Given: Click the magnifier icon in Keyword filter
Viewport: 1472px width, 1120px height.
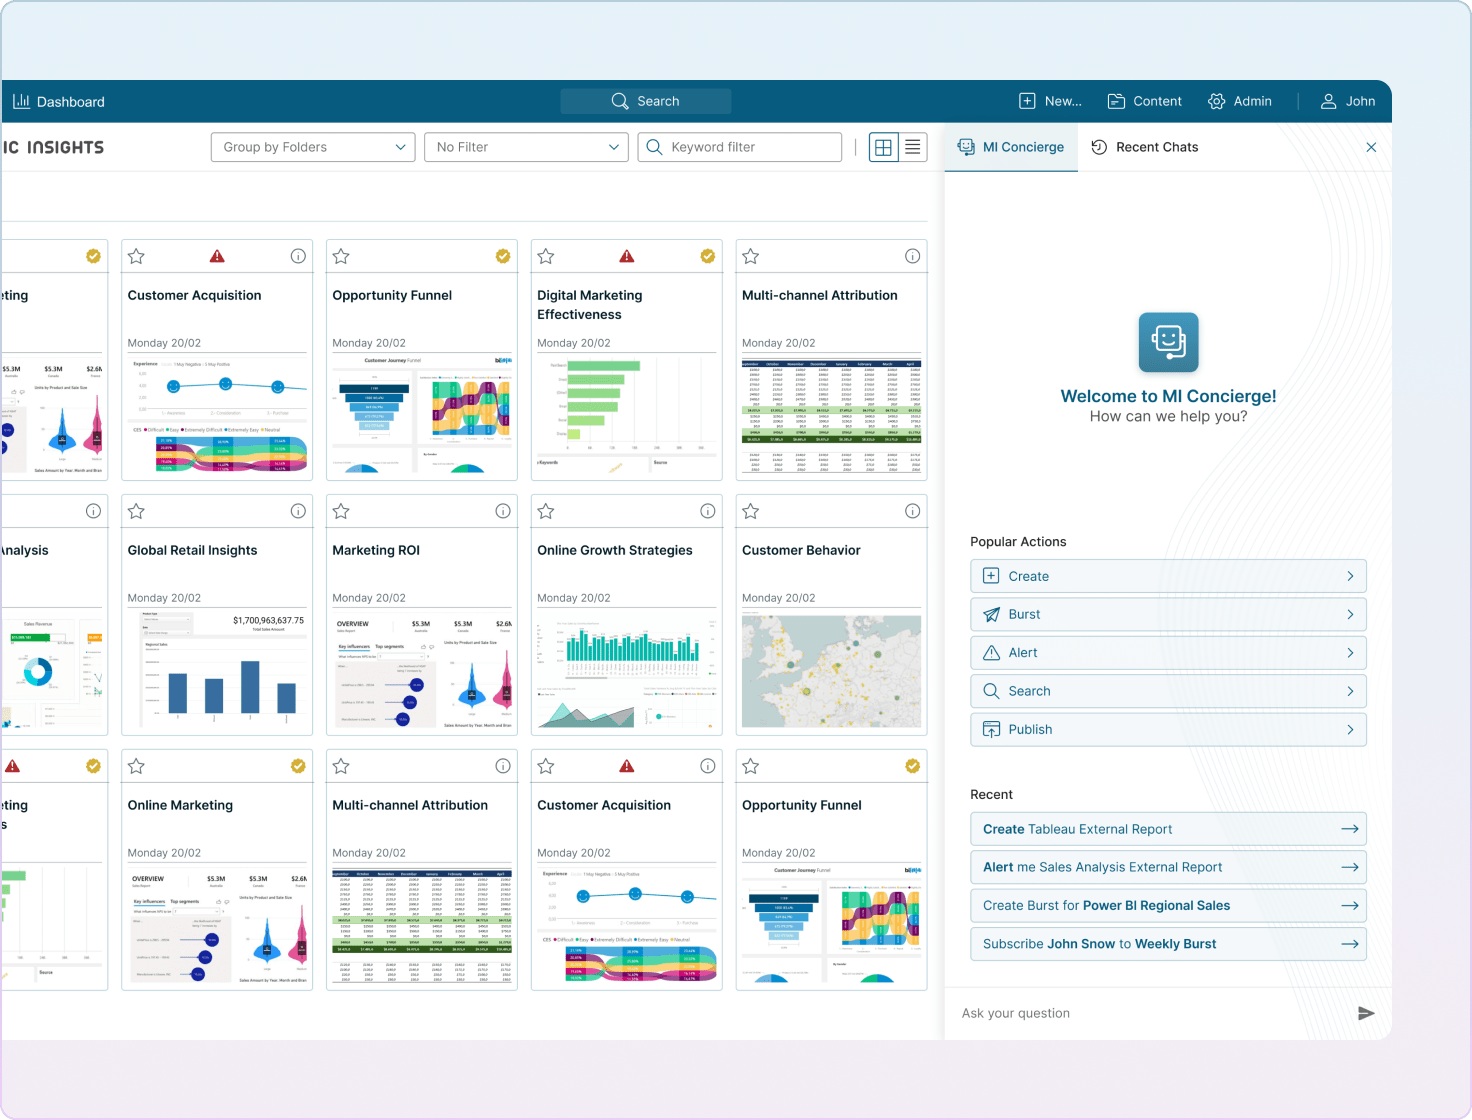Looking at the screenshot, I should pos(654,147).
